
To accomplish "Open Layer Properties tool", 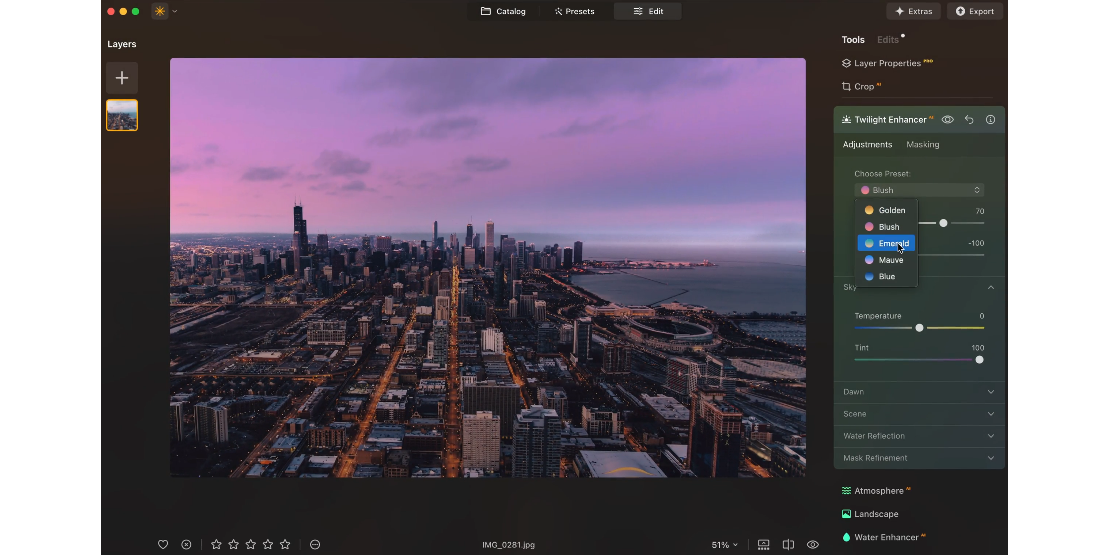I will 886,63.
